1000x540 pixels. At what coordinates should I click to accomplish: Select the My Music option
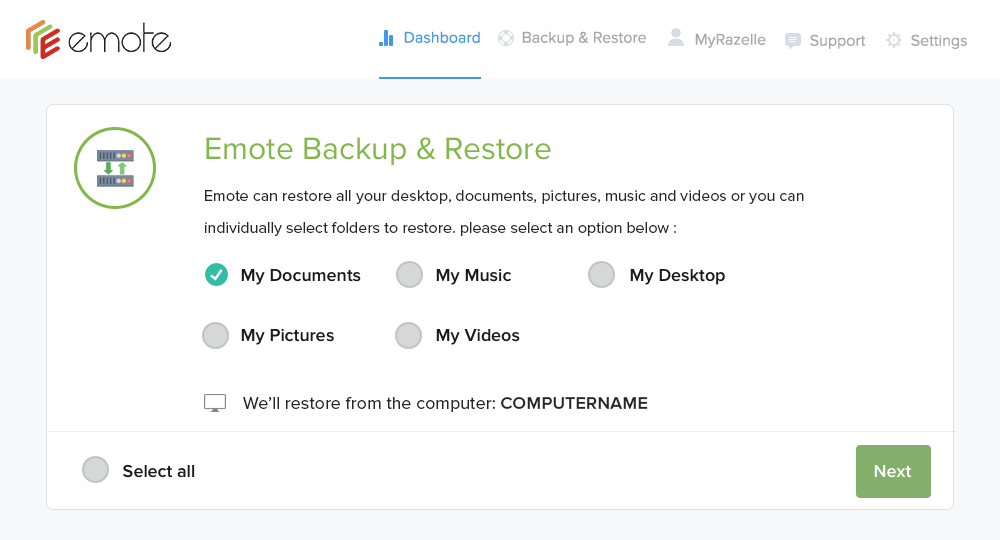(409, 275)
